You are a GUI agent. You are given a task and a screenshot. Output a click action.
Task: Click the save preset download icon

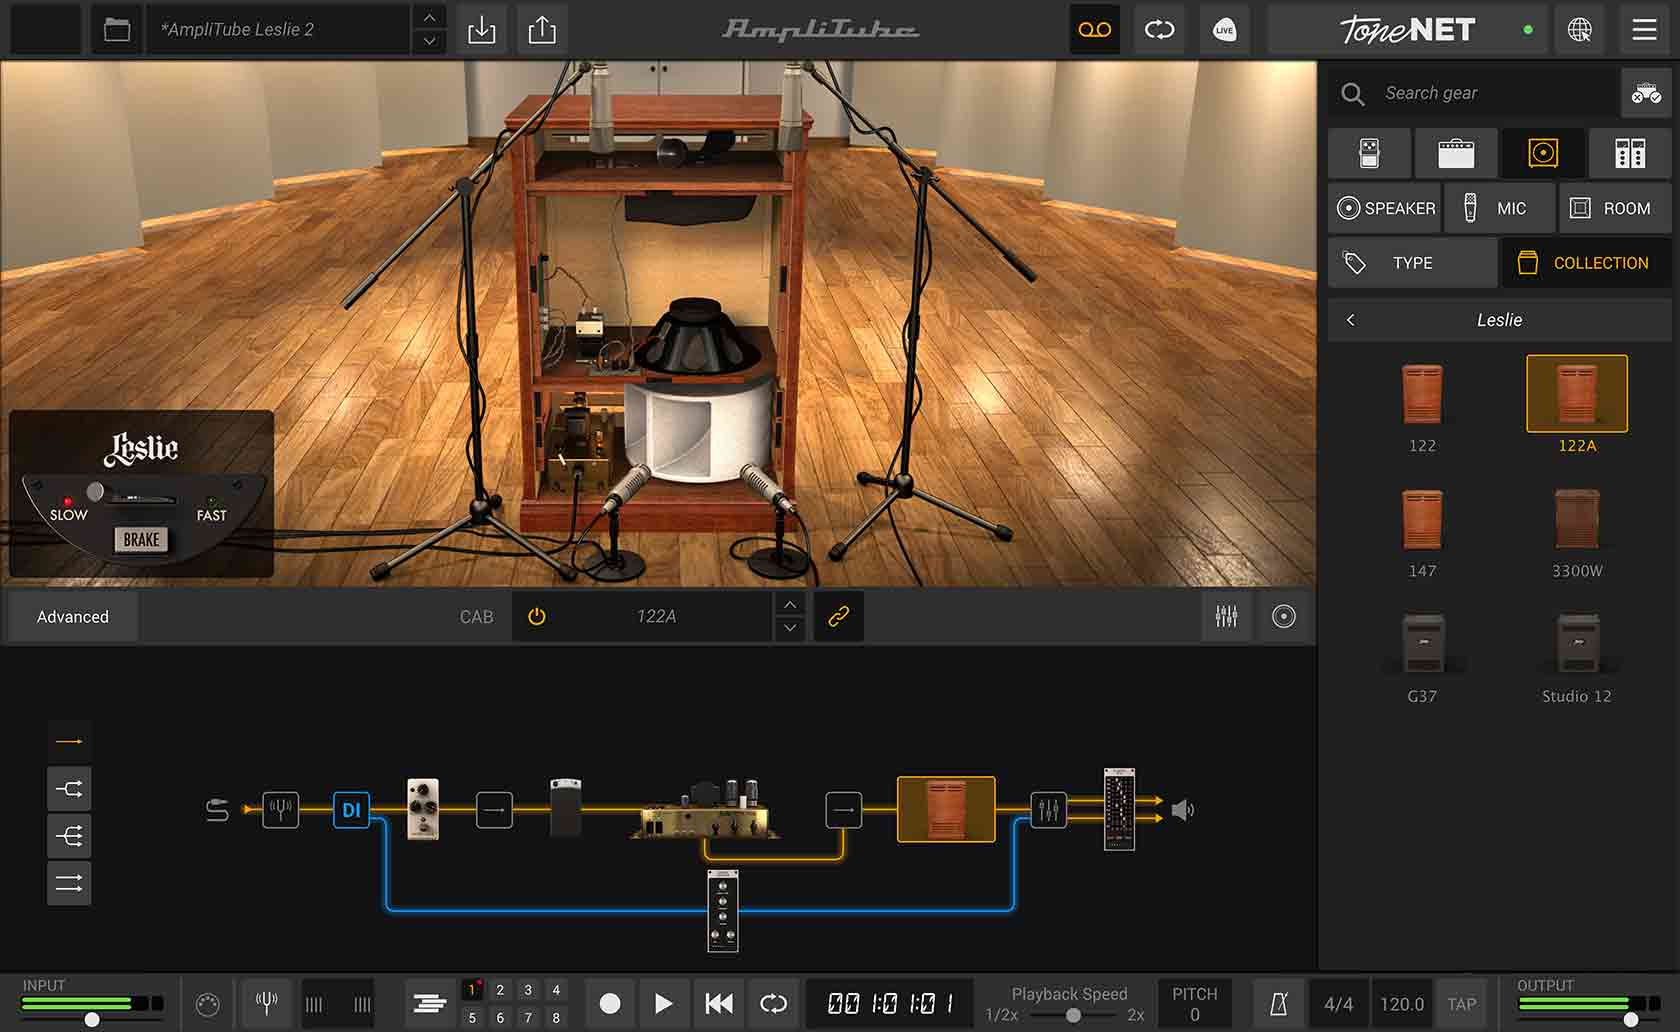tap(481, 30)
